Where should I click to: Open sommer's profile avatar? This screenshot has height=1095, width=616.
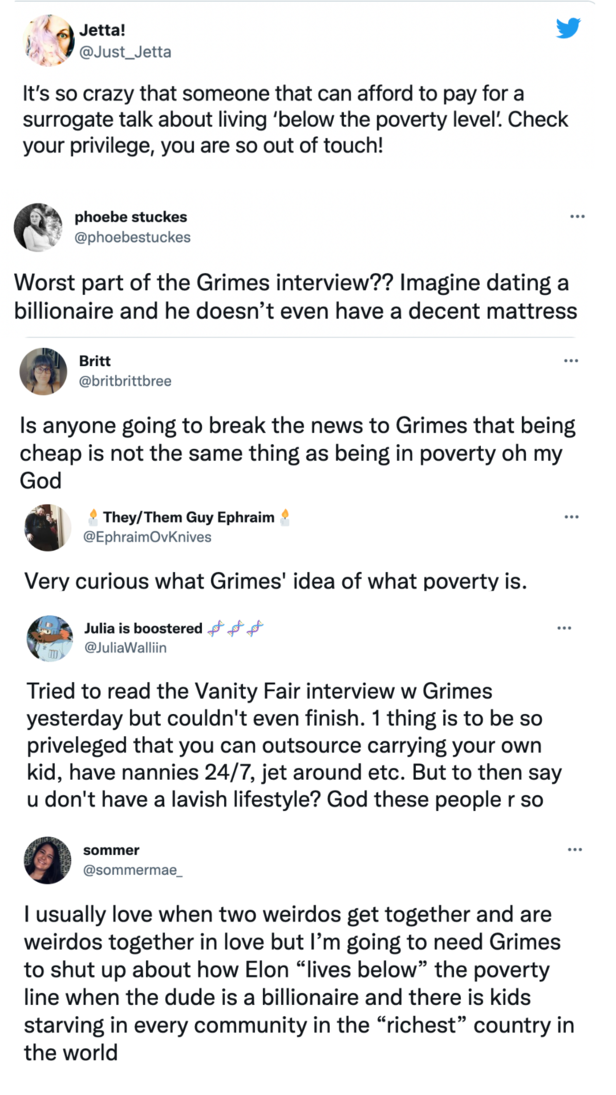click(47, 860)
